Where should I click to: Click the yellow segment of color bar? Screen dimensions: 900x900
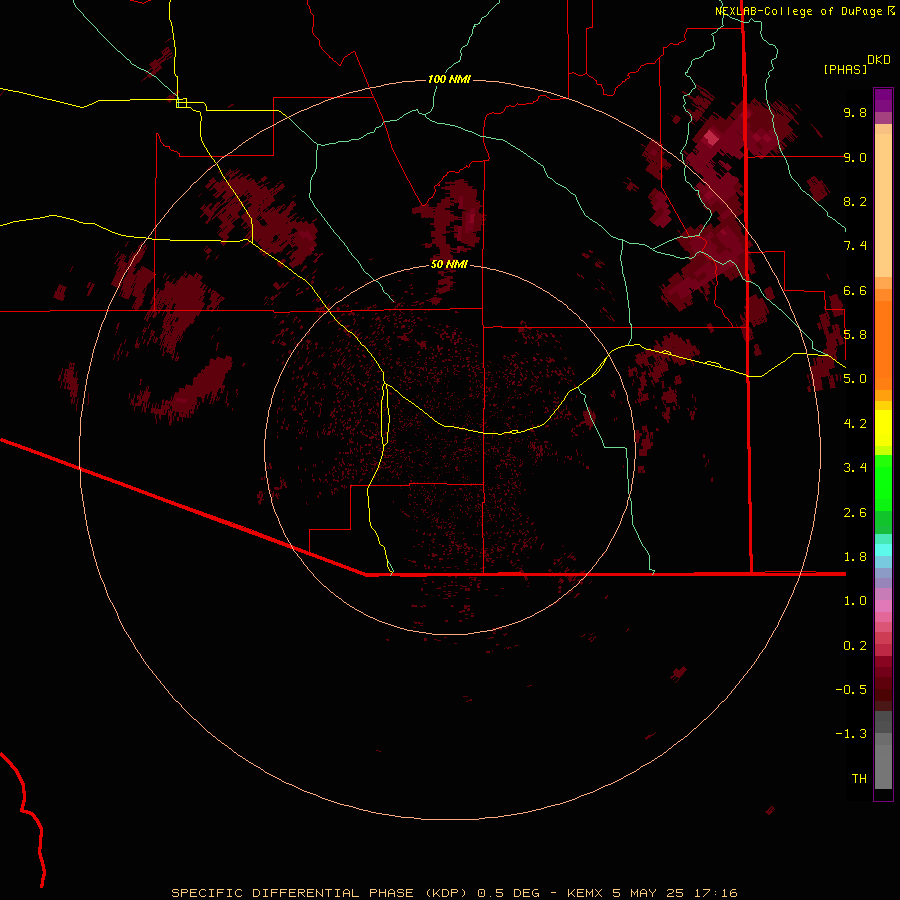point(883,428)
